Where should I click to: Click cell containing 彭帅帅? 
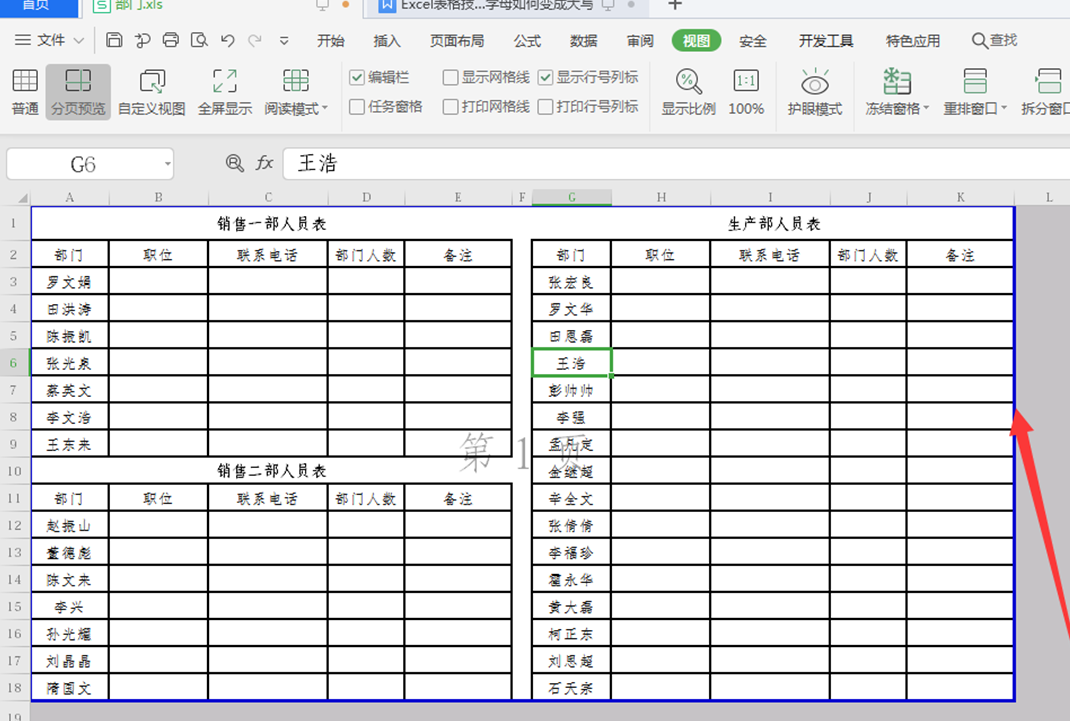coord(572,390)
